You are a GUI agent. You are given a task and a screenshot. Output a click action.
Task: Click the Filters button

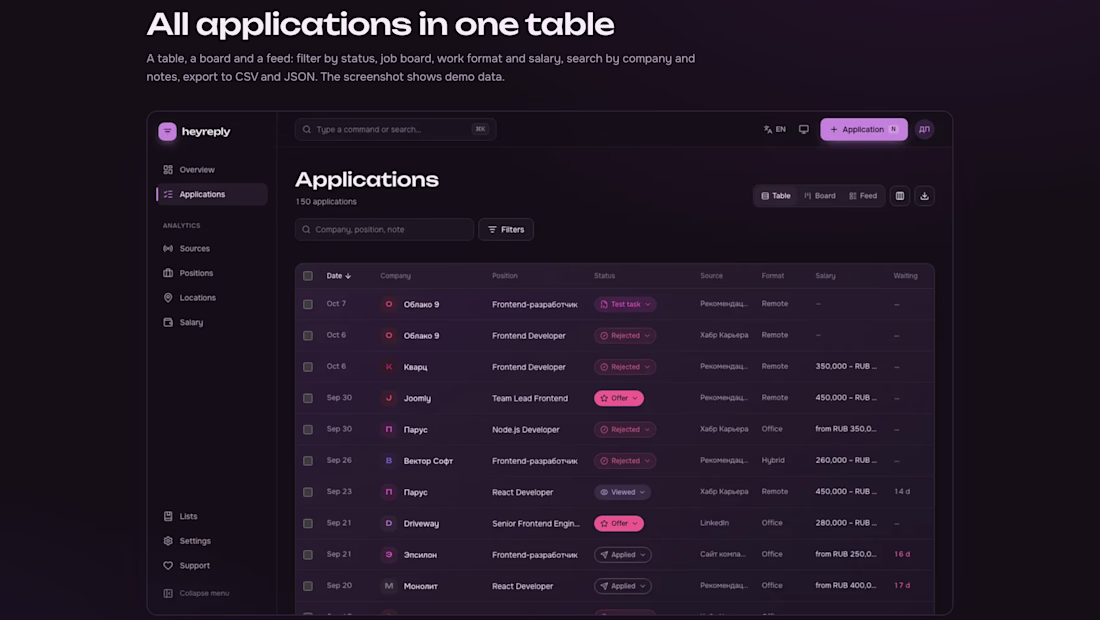[x=506, y=230]
